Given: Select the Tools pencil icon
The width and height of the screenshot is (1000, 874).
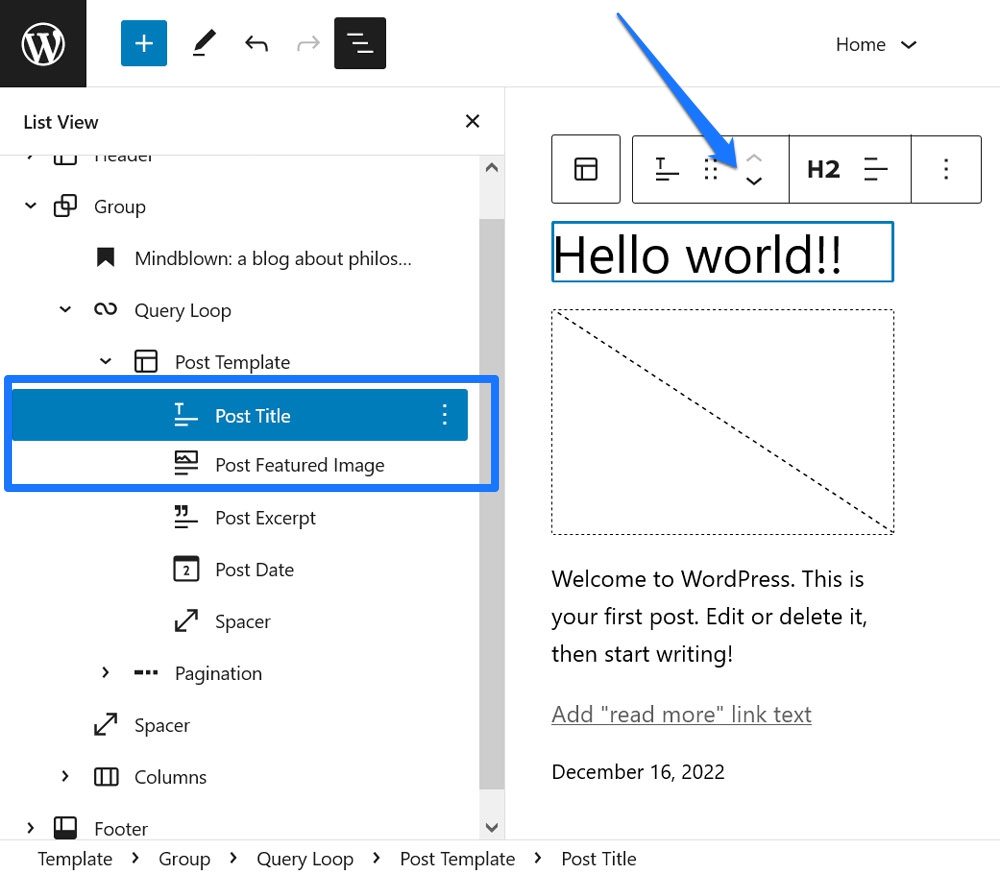Looking at the screenshot, I should (x=203, y=44).
